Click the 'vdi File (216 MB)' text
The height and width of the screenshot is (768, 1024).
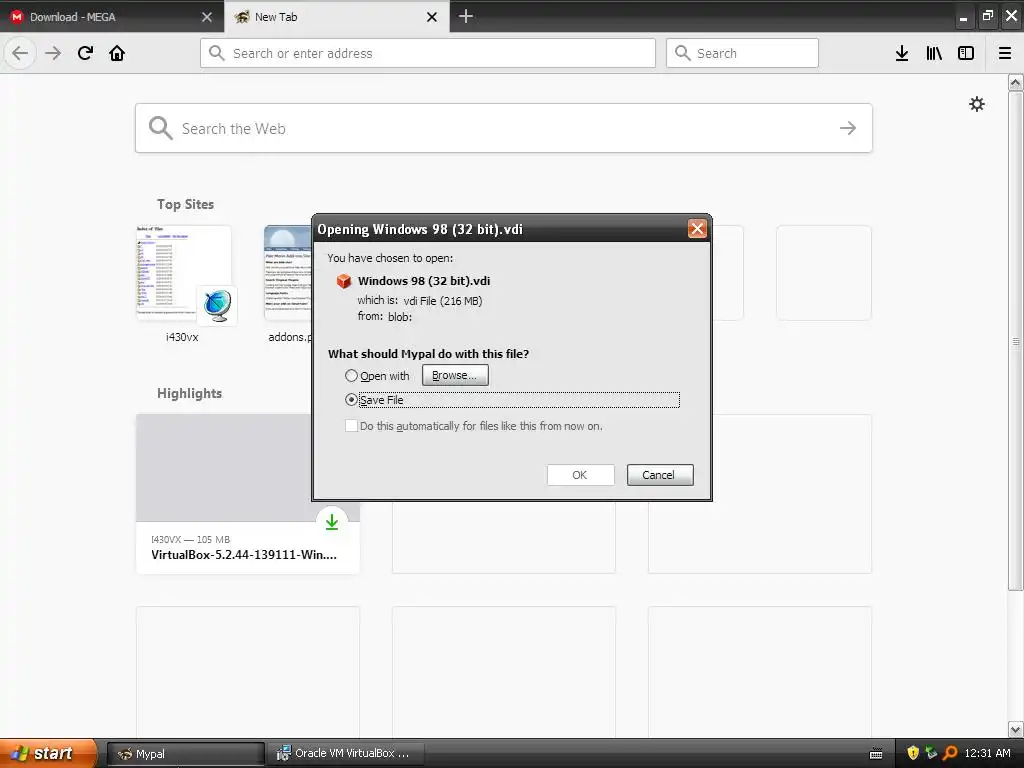[x=443, y=300]
